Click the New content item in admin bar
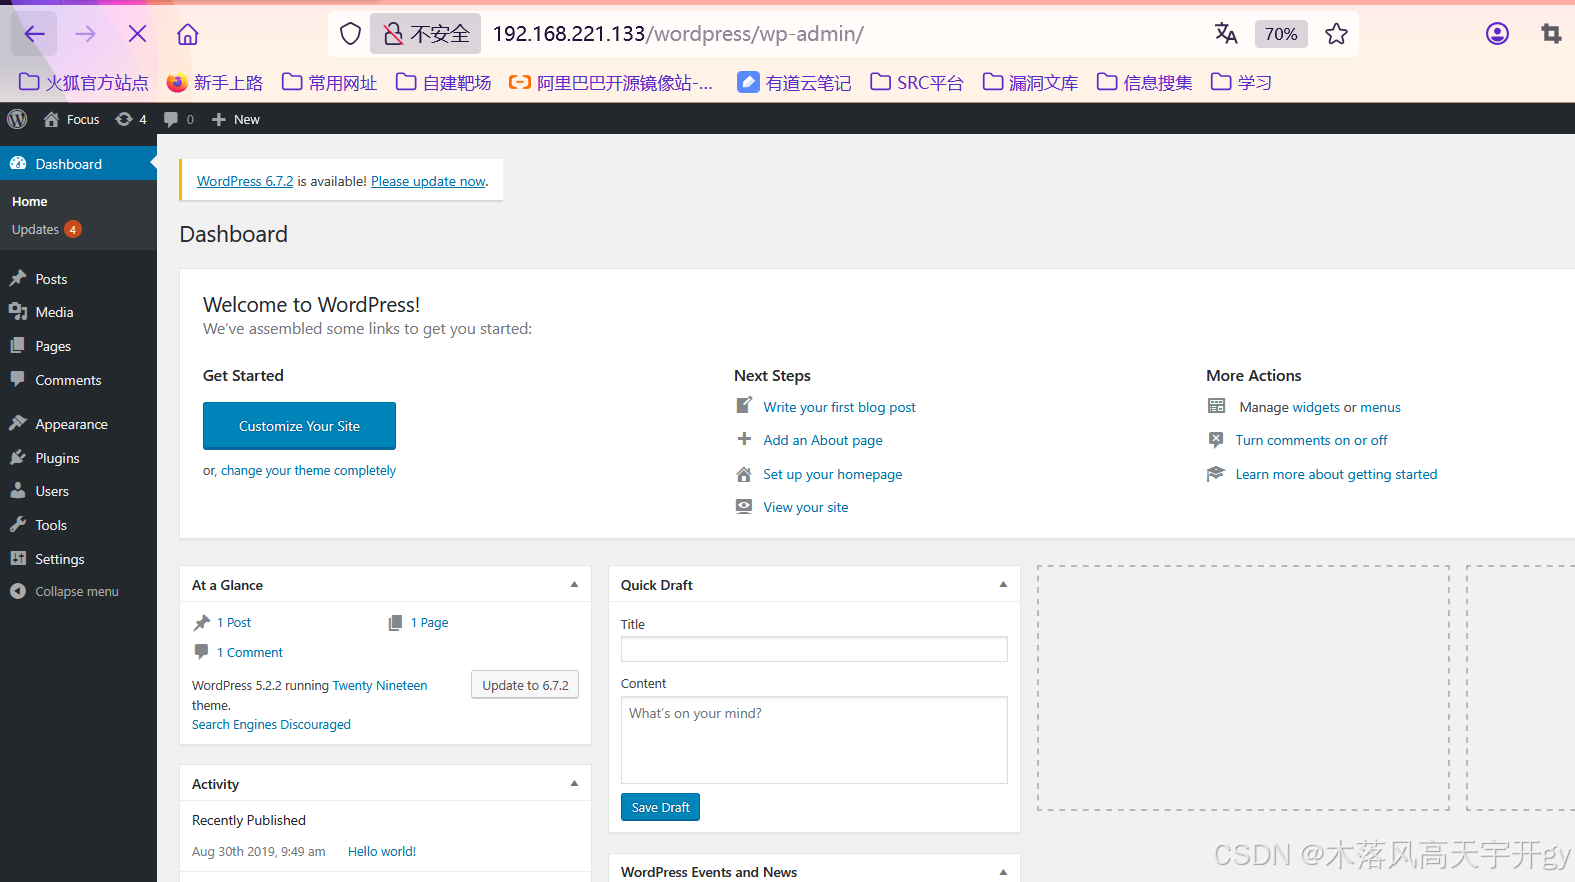The image size is (1575, 882). pos(236,119)
